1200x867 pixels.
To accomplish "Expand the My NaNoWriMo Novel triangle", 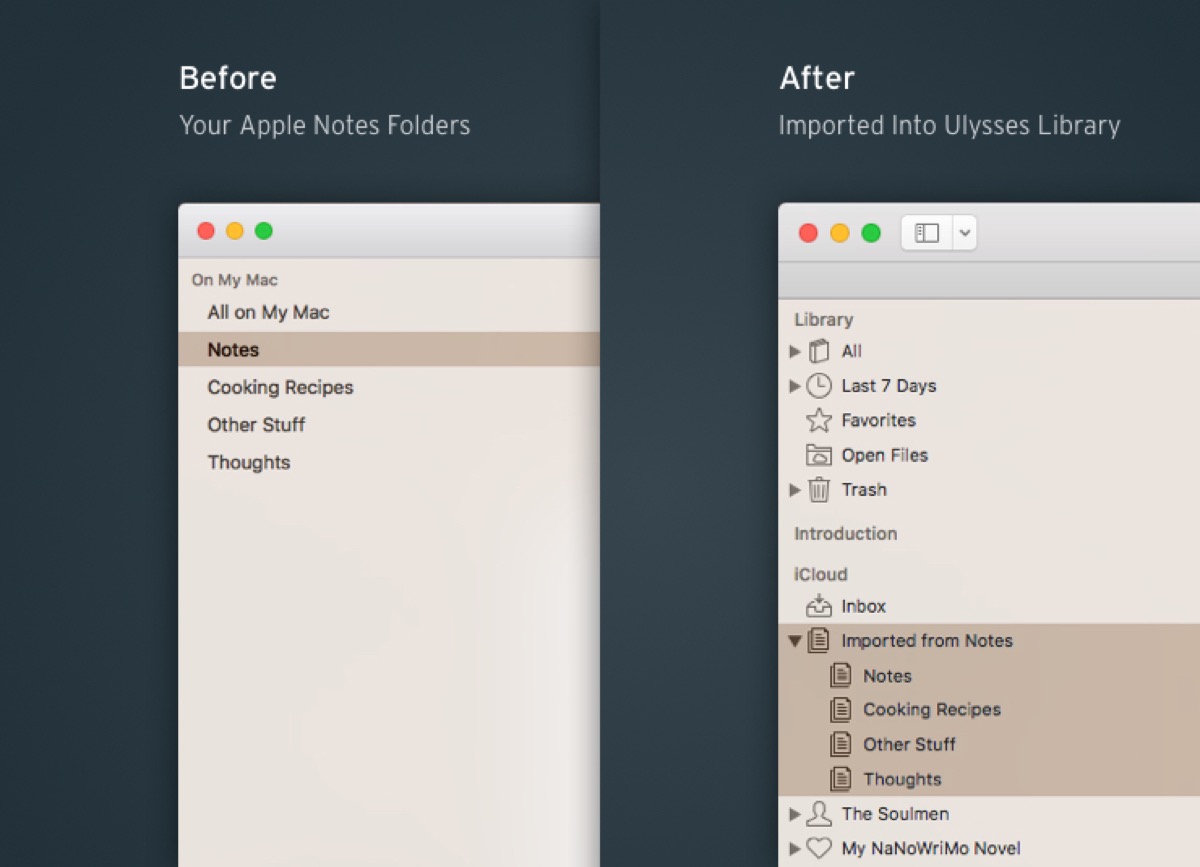I will [x=795, y=848].
